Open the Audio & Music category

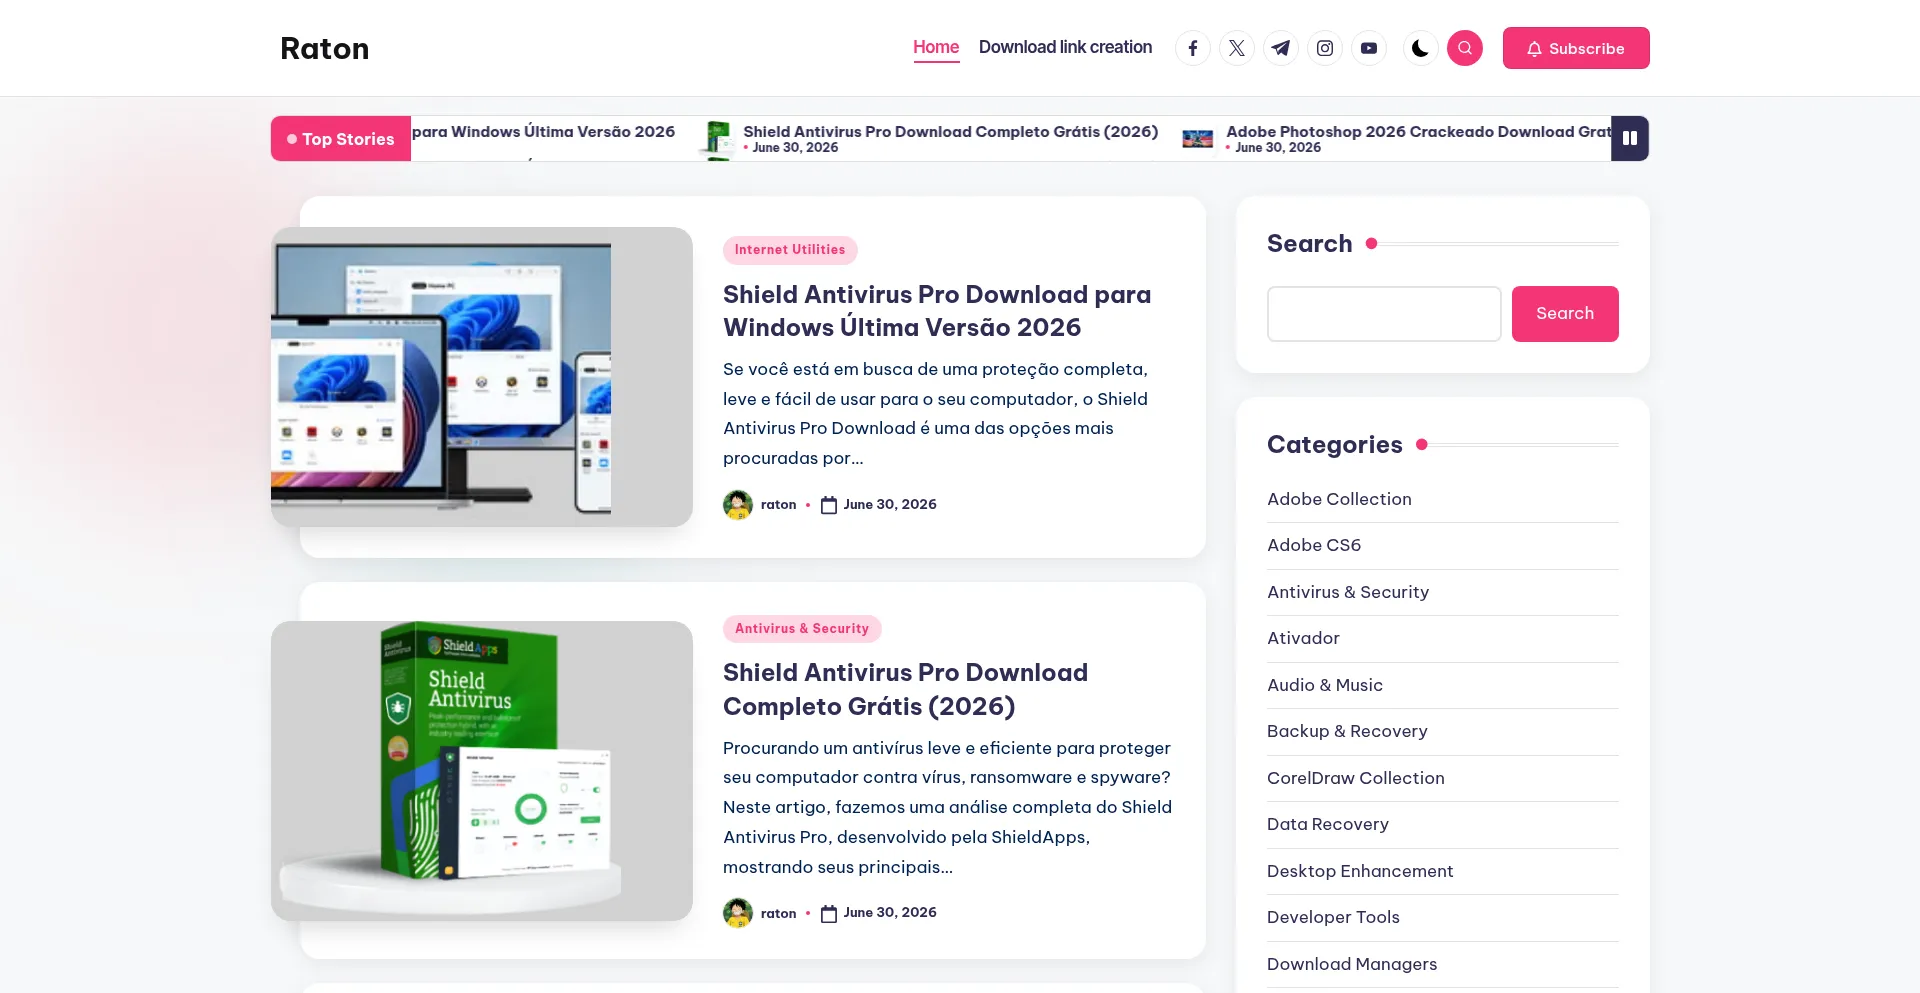[x=1325, y=685]
